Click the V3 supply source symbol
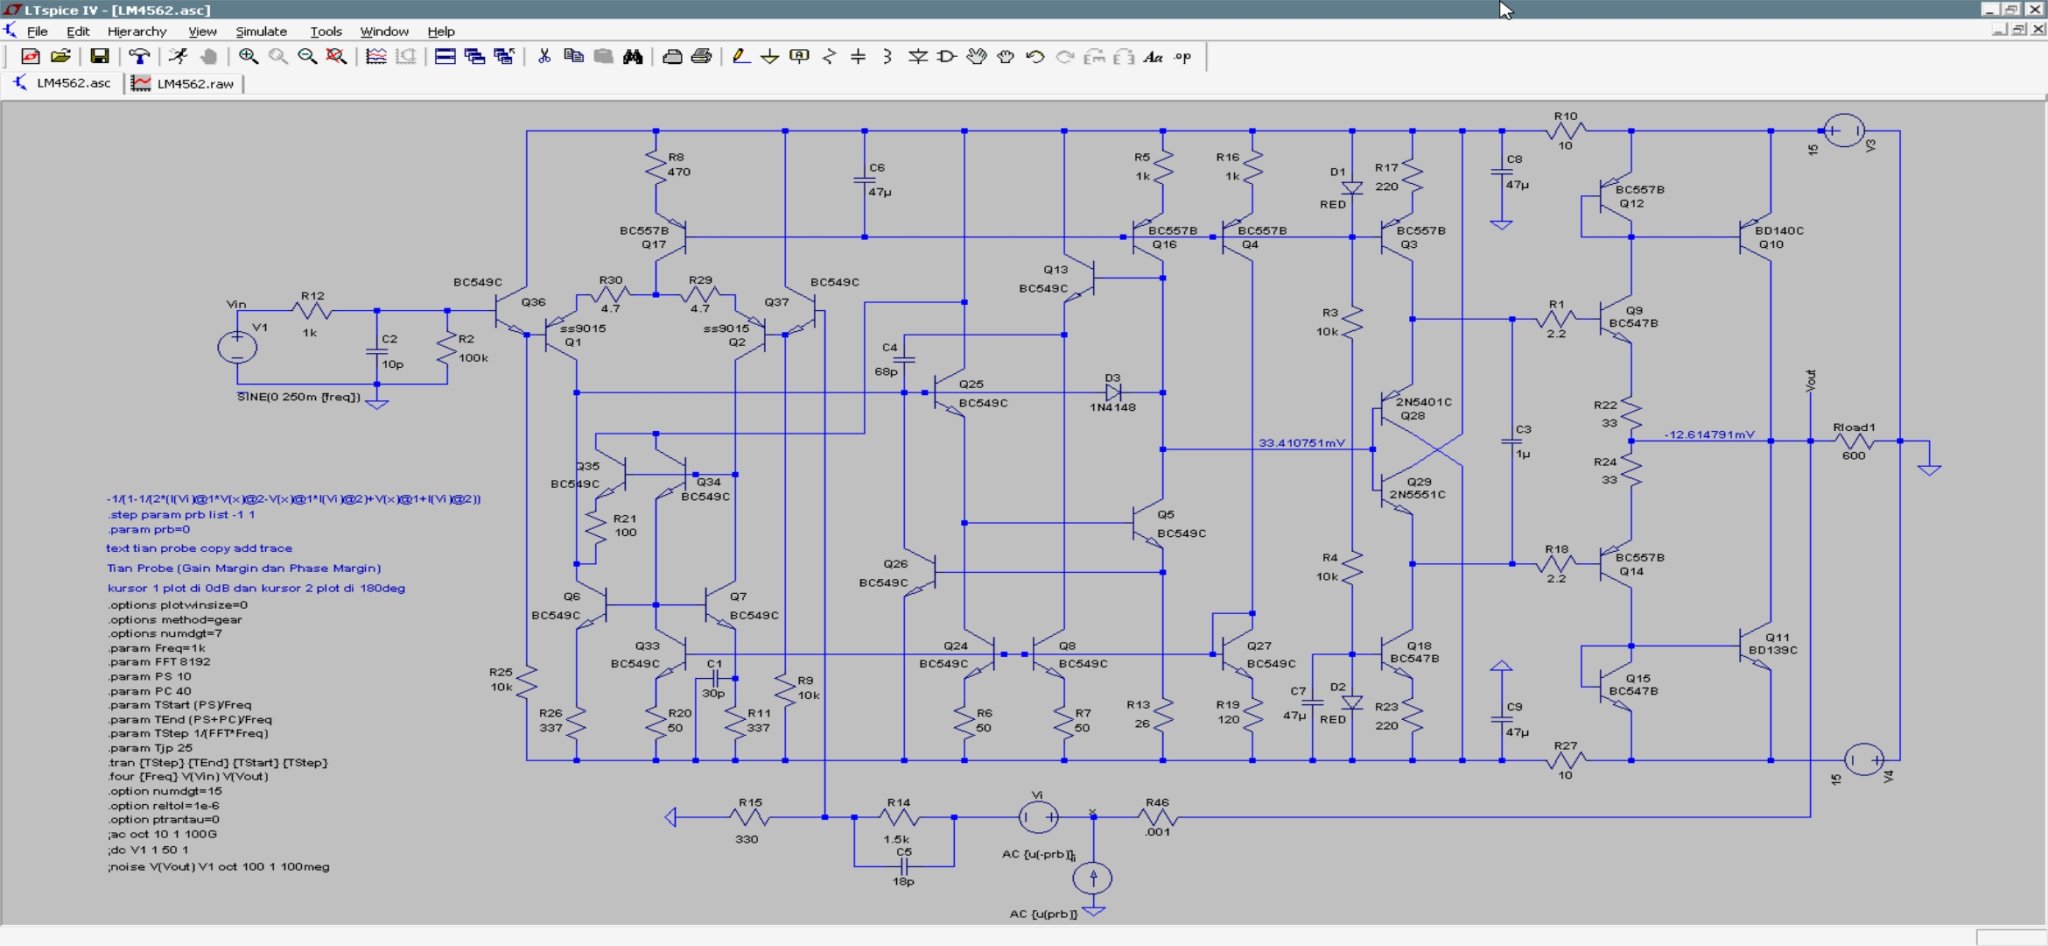 1844,131
